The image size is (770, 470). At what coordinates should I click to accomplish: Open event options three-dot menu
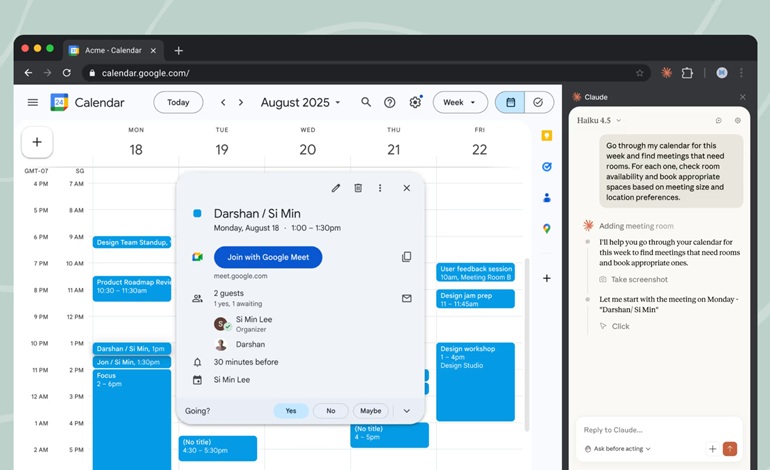click(380, 188)
